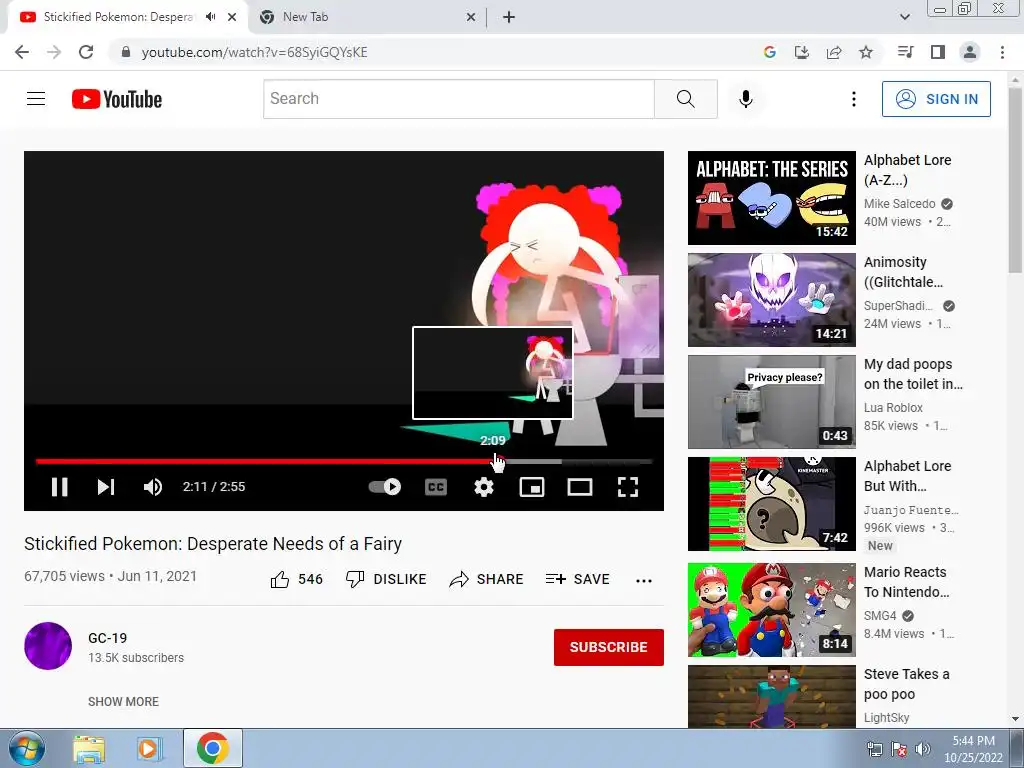
Task: Toggle the browser side panel
Action: coord(938,52)
